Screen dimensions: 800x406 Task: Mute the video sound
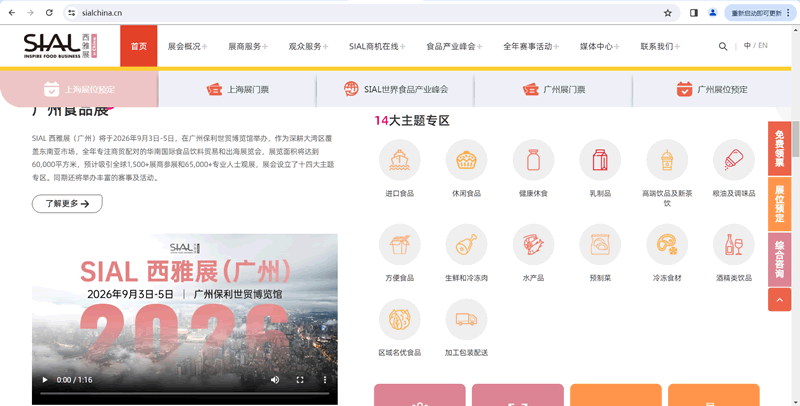pyautogui.click(x=275, y=380)
